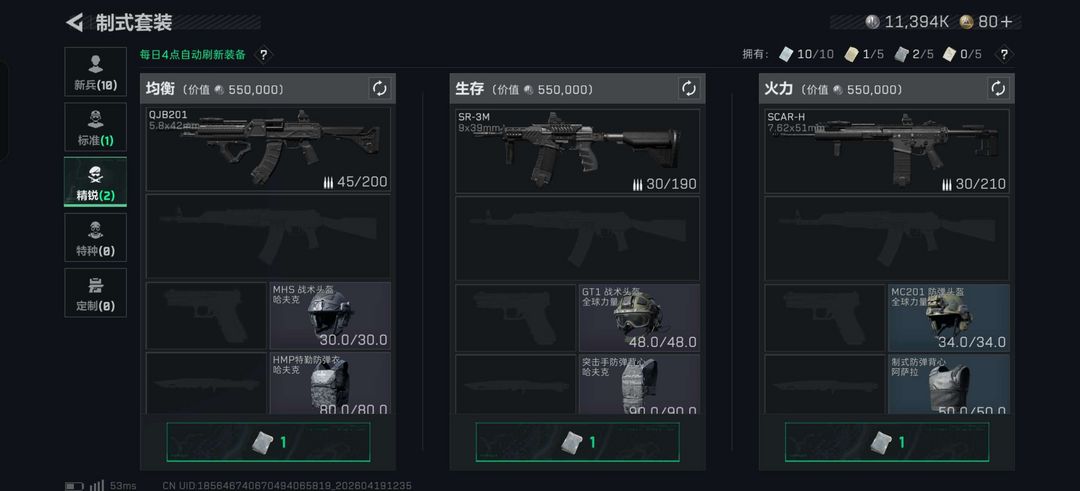The height and width of the screenshot is (491, 1080).
Task: Select the 标准(1) tier tab
Action: [96, 127]
